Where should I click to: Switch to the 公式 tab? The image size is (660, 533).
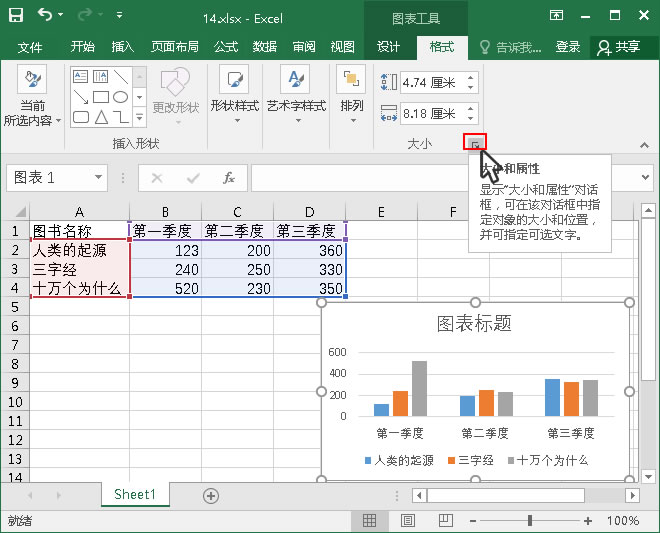click(226, 47)
